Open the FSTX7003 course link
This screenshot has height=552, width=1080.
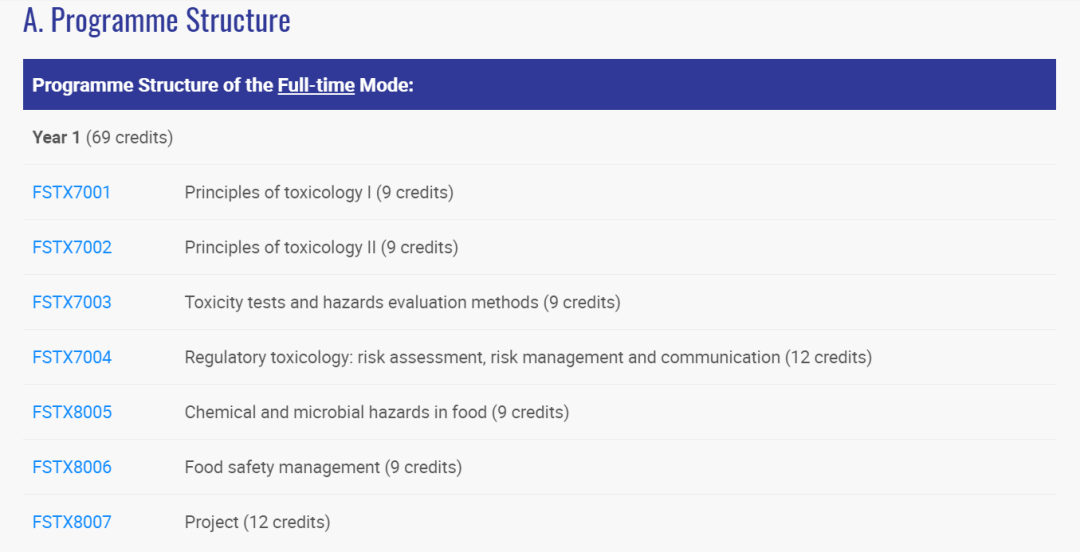[72, 303]
